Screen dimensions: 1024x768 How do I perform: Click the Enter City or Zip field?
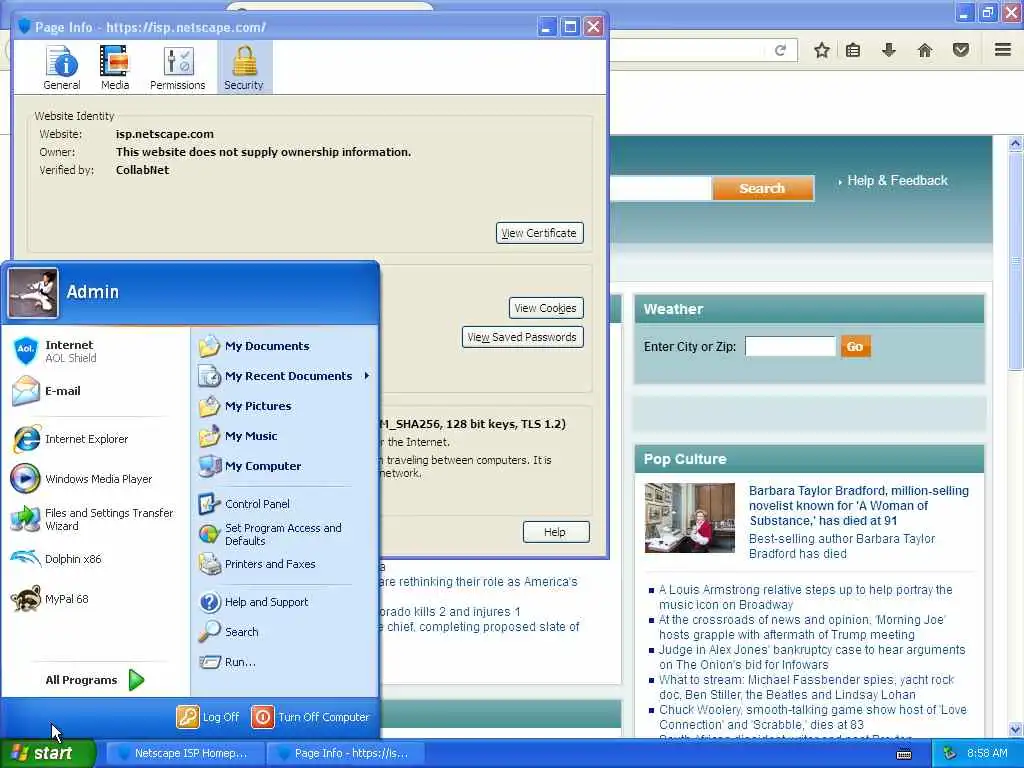(x=790, y=347)
